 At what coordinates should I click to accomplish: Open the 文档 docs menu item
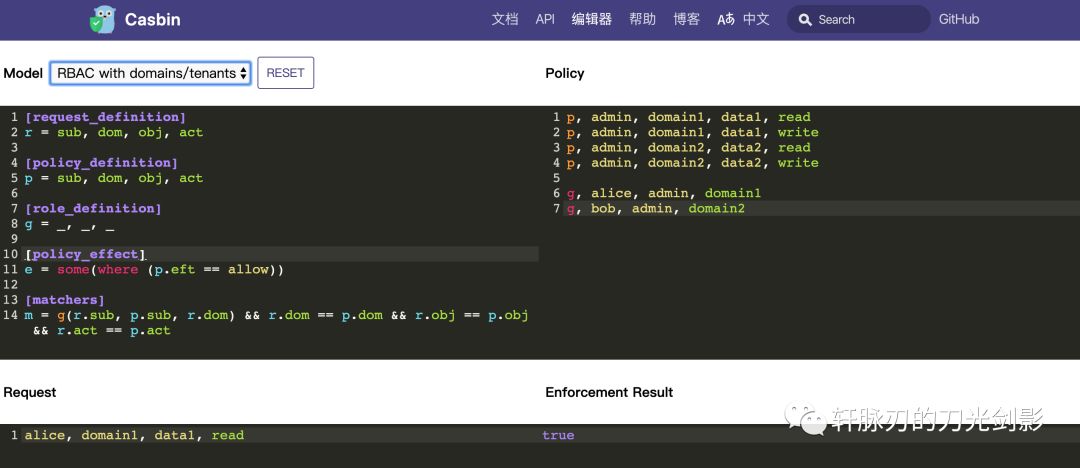505,19
